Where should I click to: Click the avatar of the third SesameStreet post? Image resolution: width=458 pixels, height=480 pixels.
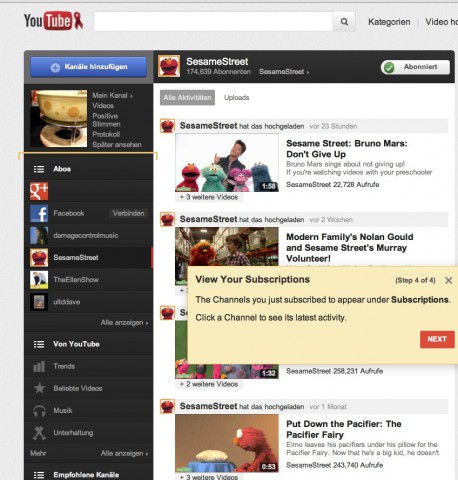(167, 313)
